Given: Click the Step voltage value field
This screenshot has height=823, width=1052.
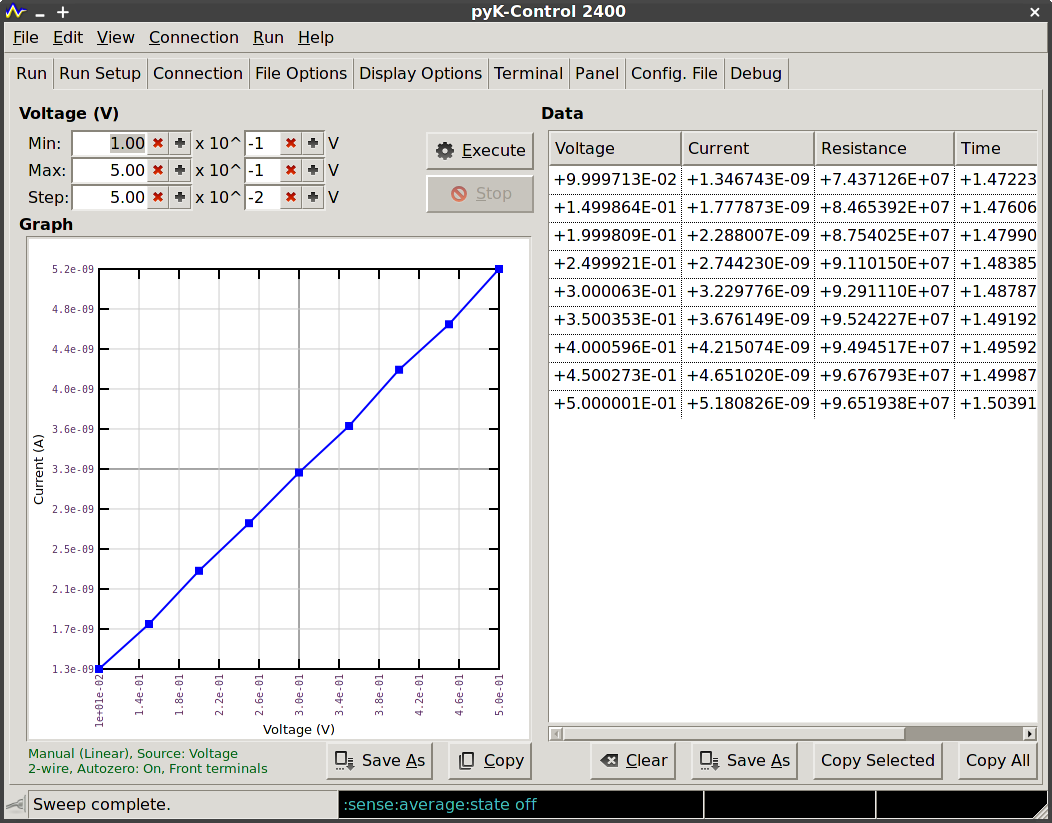Looking at the screenshot, I should tap(110, 197).
